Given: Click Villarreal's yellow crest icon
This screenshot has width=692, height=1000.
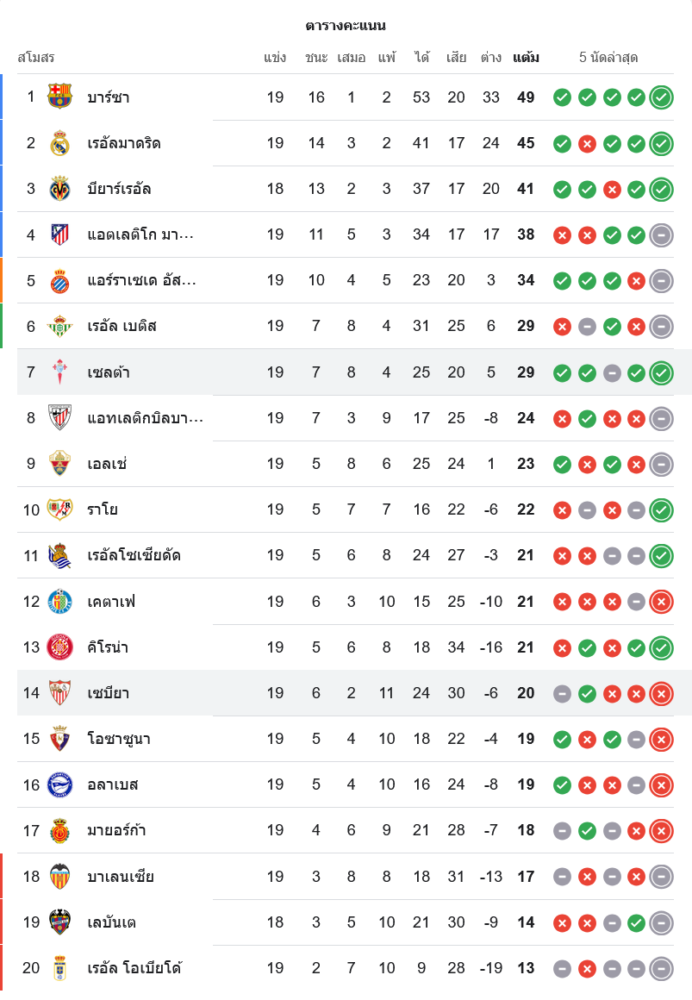Looking at the screenshot, I should coord(60,189).
